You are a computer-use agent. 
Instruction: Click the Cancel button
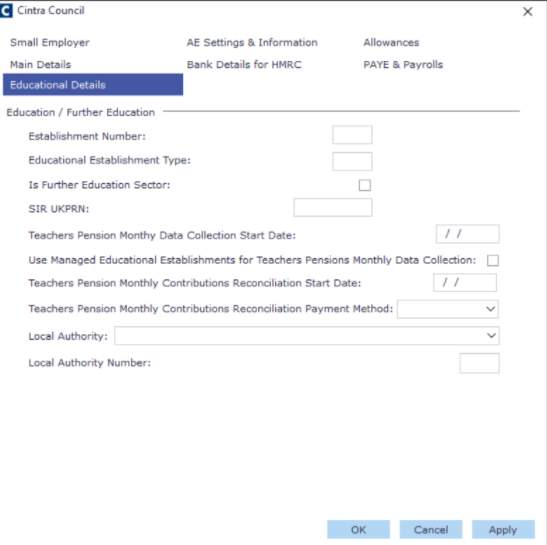pyautogui.click(x=431, y=530)
